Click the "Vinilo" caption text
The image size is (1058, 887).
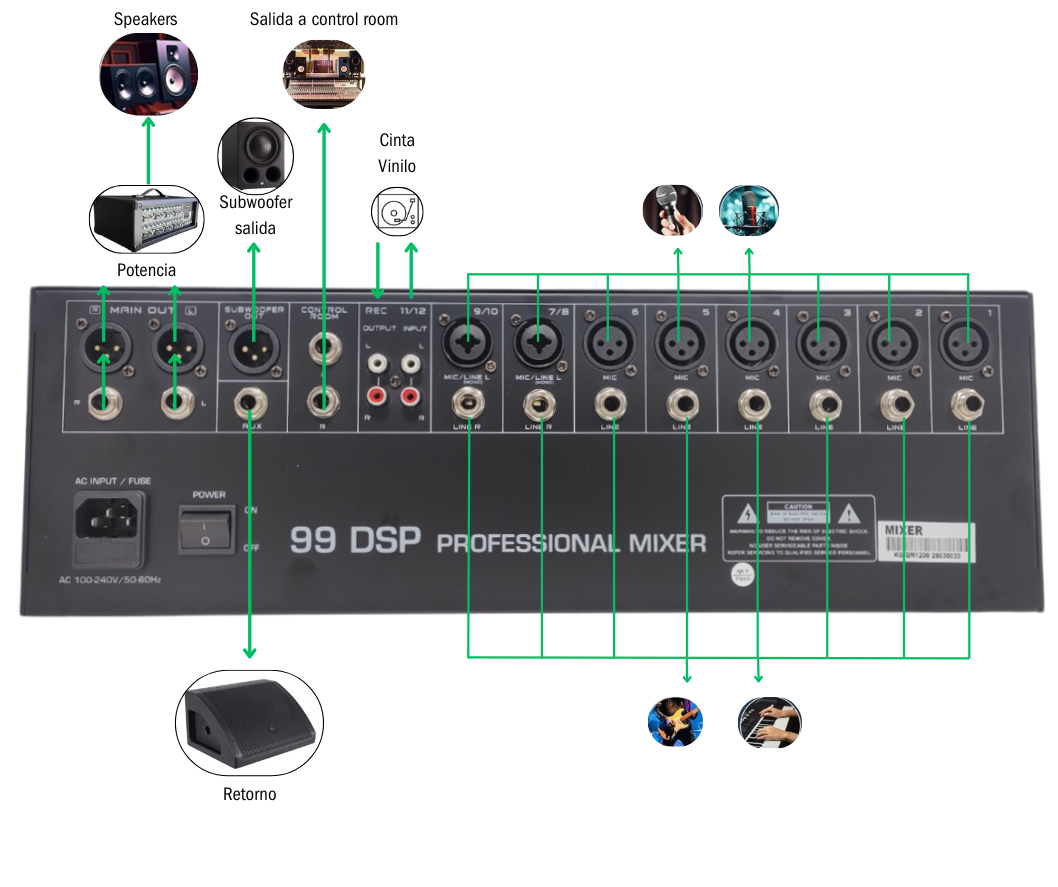coord(397,166)
